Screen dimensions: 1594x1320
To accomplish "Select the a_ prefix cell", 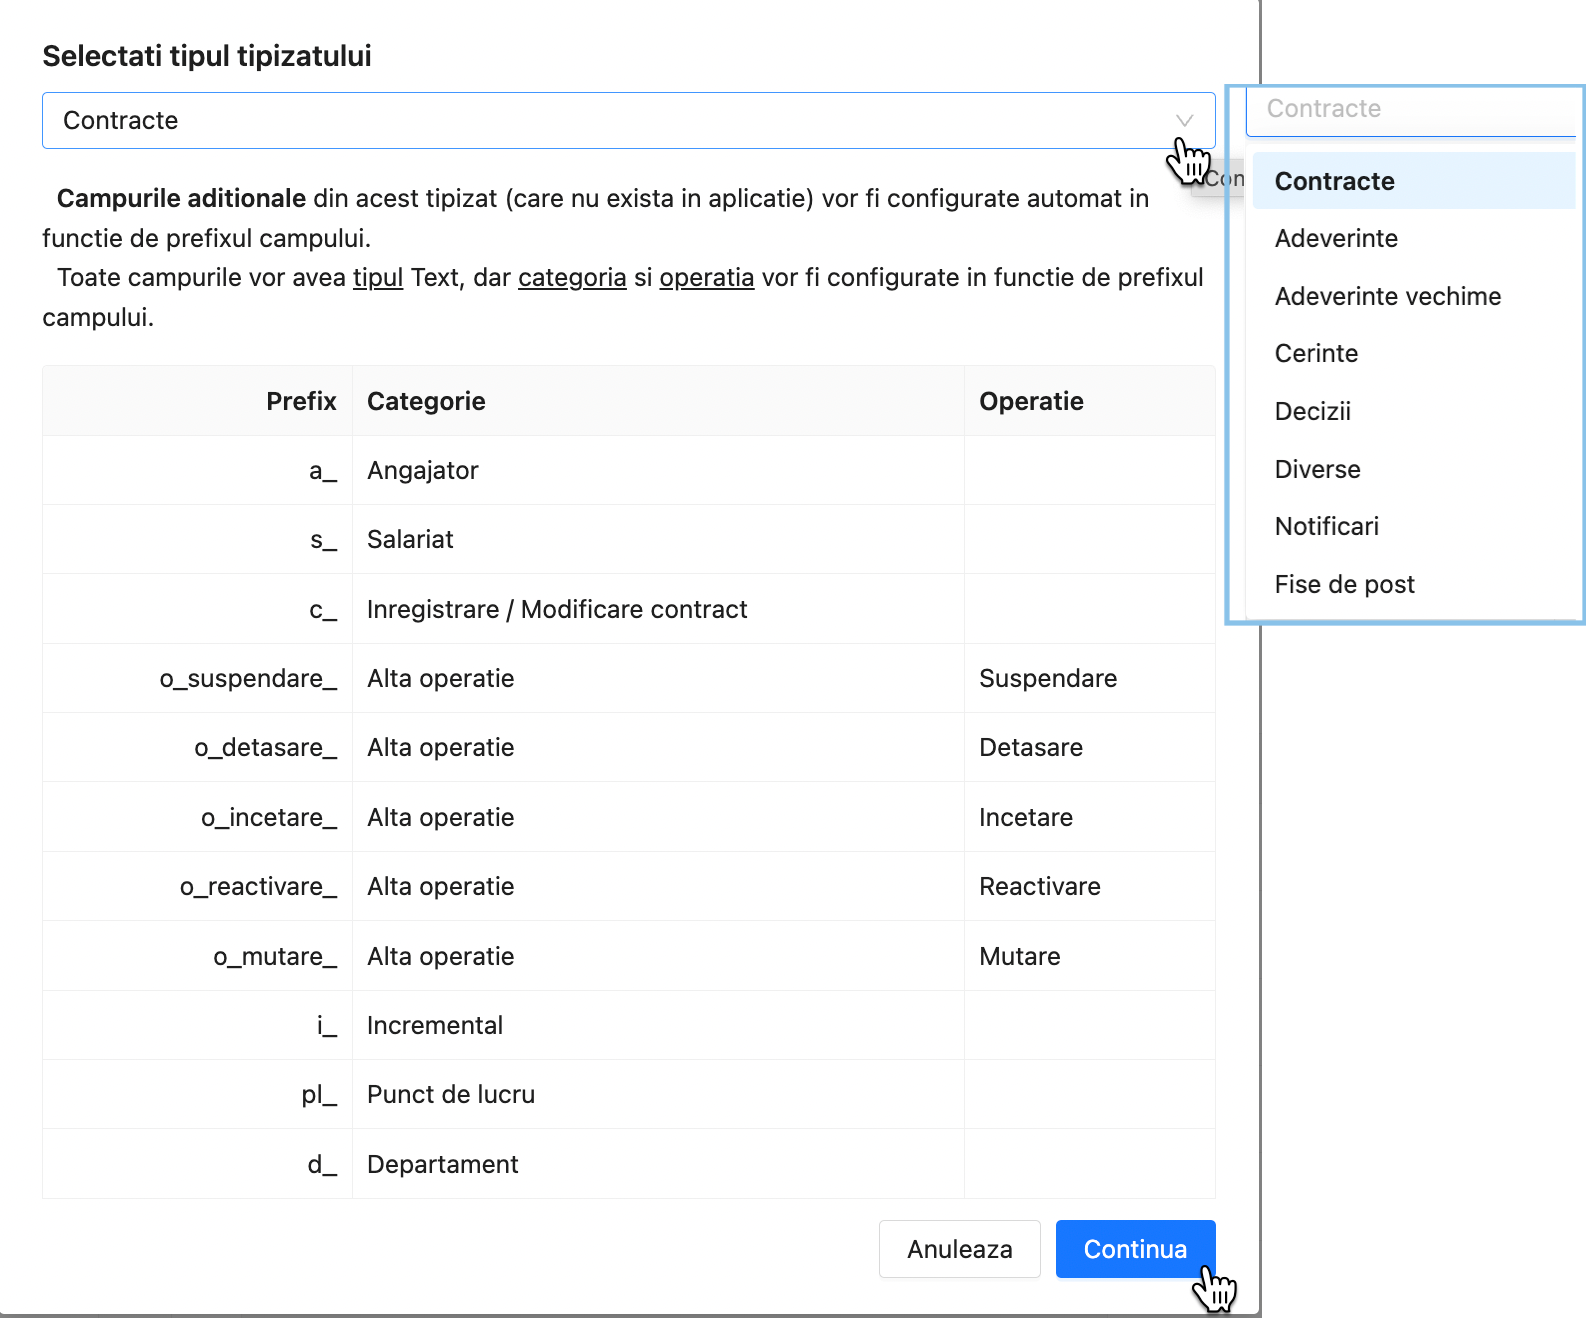I will point(198,470).
